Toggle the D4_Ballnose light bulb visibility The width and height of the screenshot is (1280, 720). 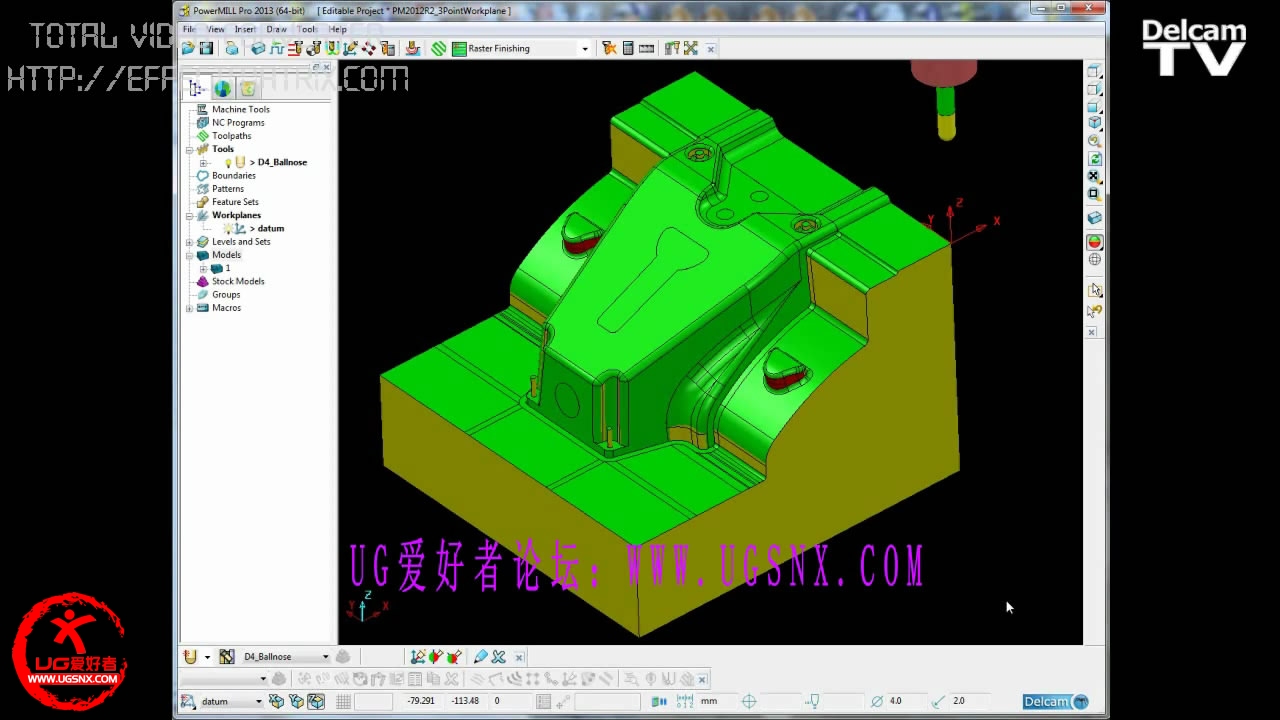[x=227, y=162]
